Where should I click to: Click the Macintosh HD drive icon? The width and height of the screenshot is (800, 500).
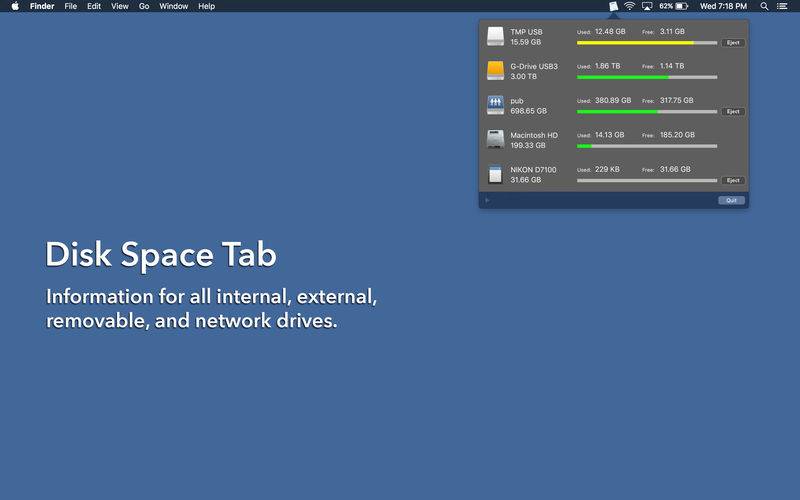(x=495, y=139)
